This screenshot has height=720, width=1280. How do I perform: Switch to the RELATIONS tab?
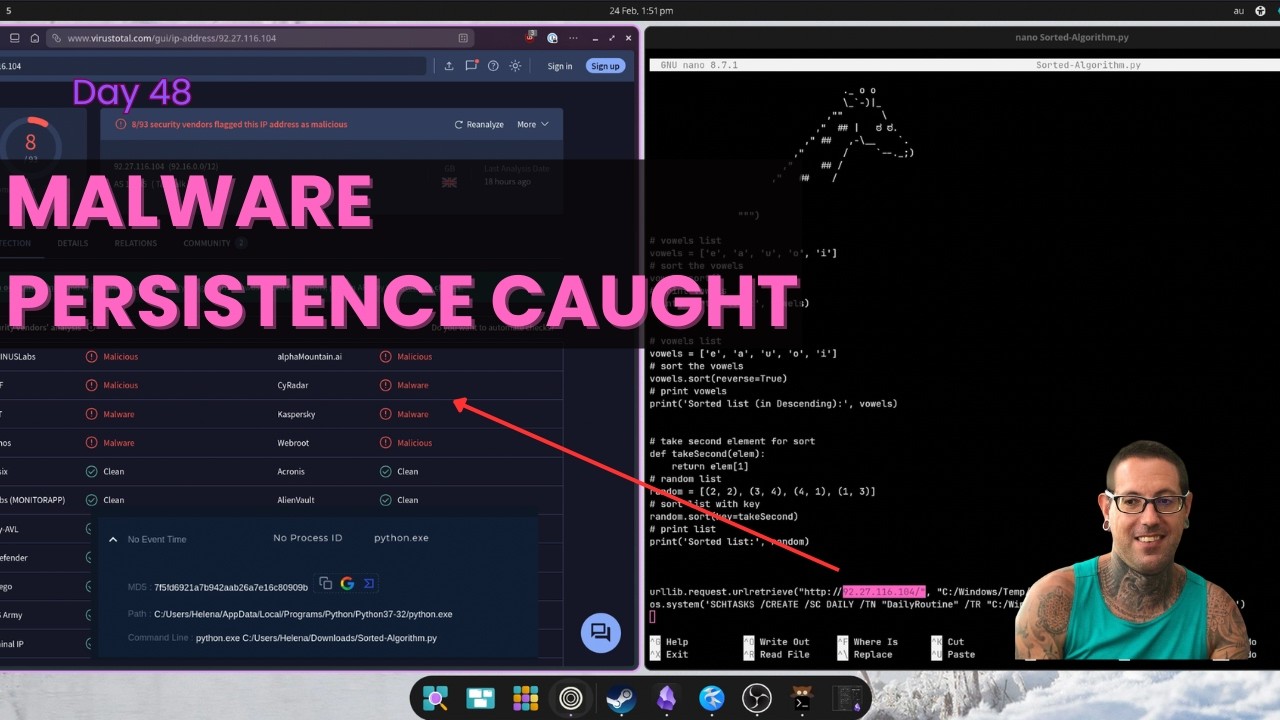[x=136, y=243]
